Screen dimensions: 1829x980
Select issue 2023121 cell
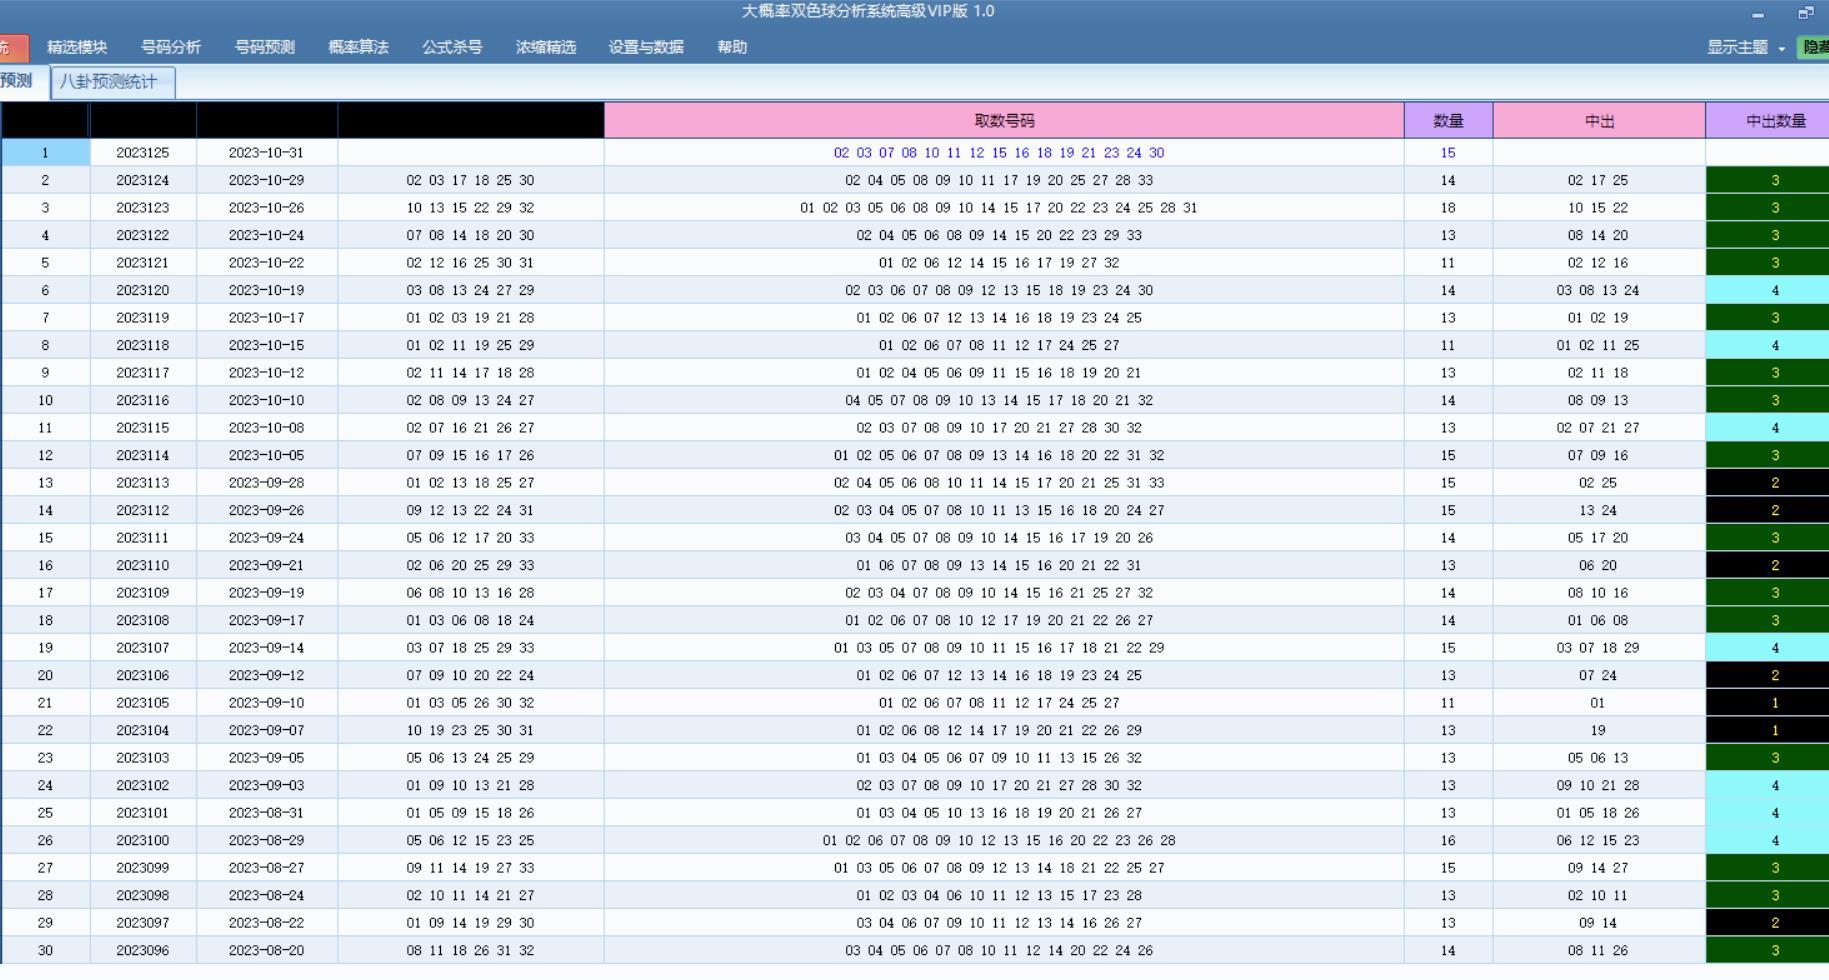(143, 263)
